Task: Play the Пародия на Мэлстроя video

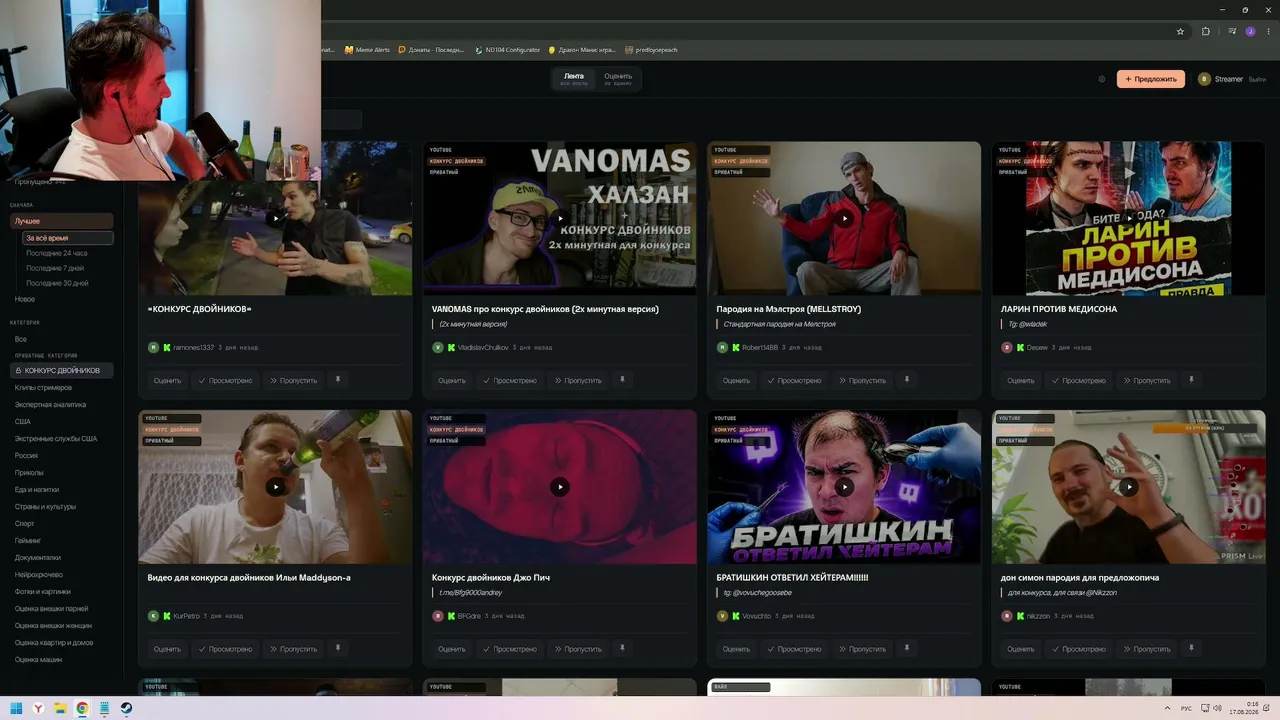Action: (844, 218)
